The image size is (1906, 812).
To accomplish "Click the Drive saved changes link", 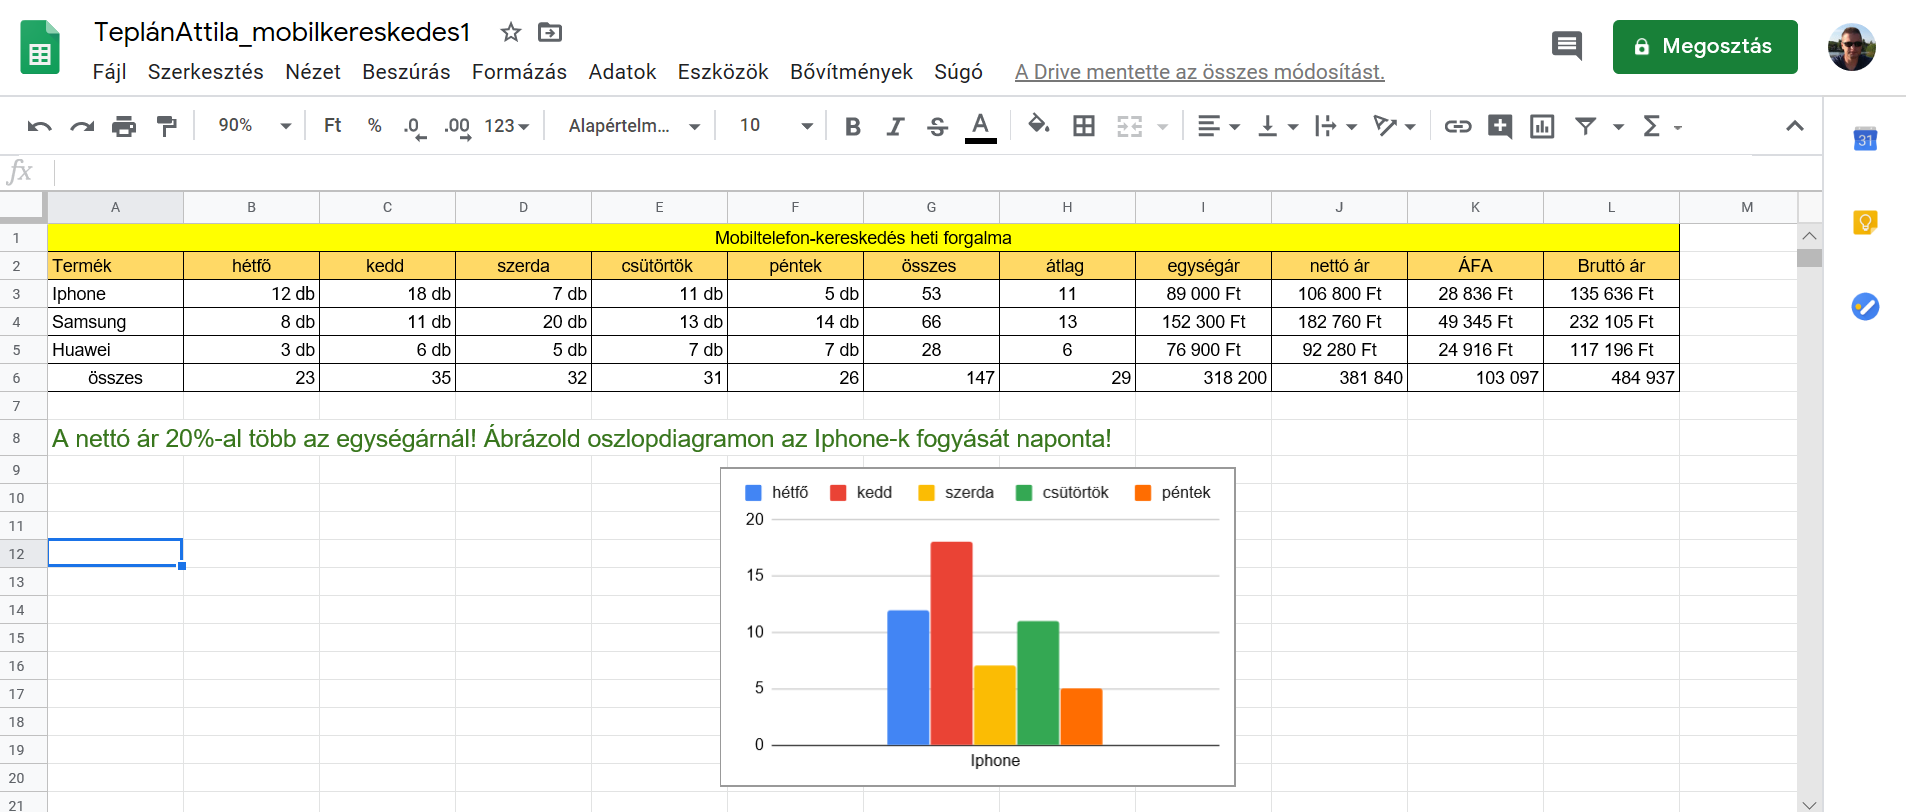I will 1199,72.
